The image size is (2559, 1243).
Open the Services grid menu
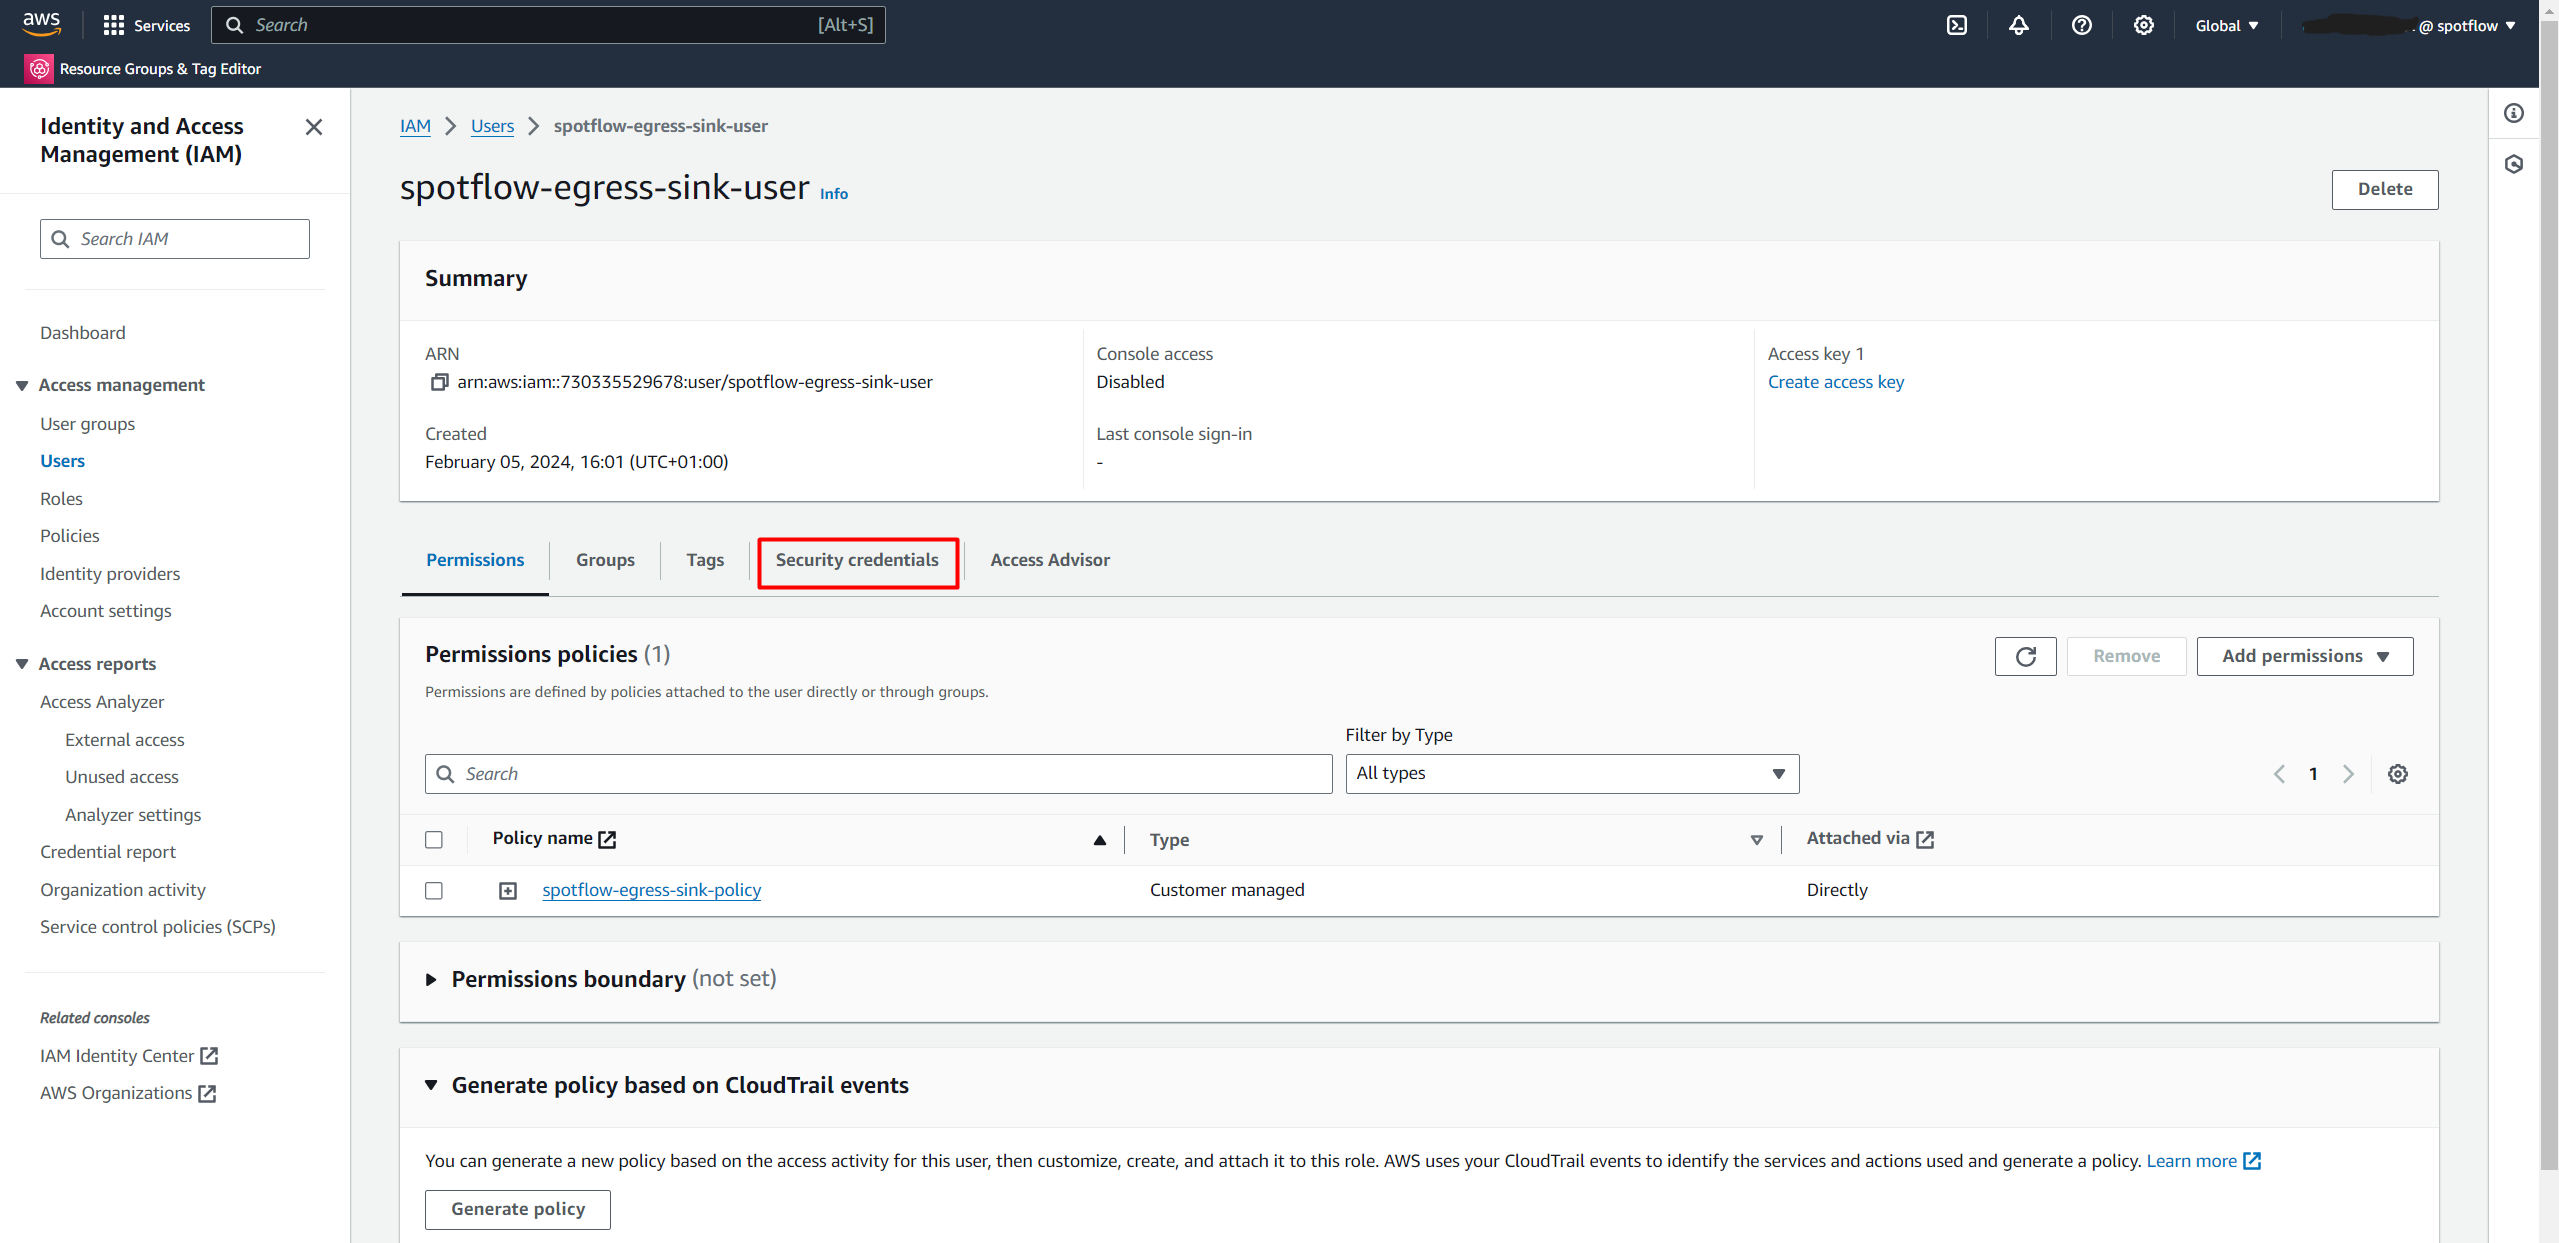tap(146, 25)
